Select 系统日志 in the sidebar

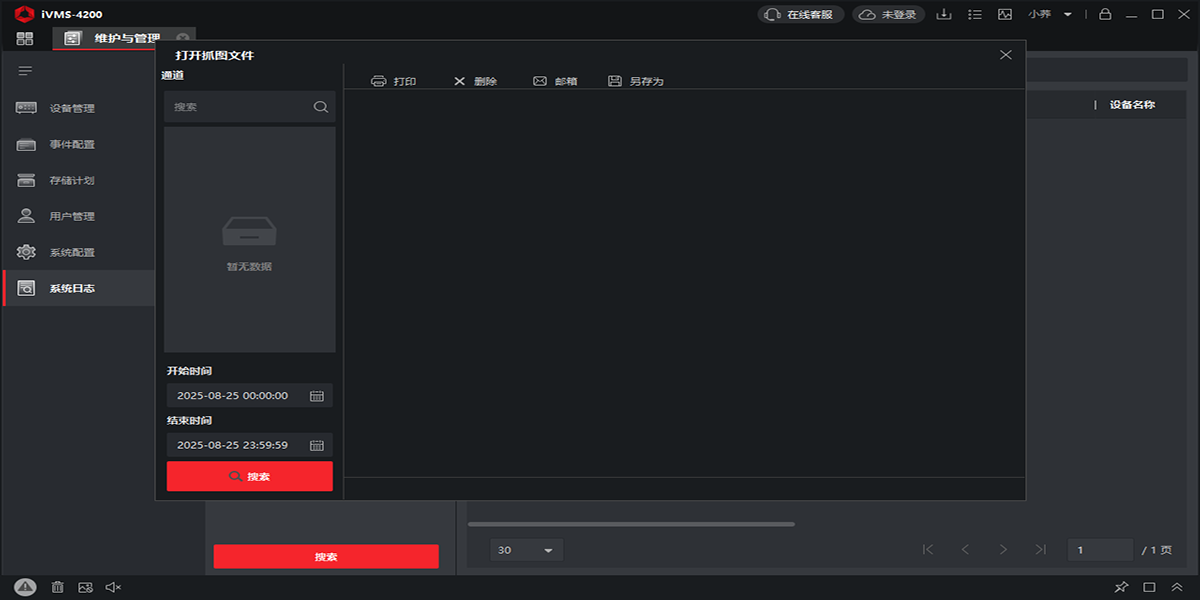click(78, 288)
